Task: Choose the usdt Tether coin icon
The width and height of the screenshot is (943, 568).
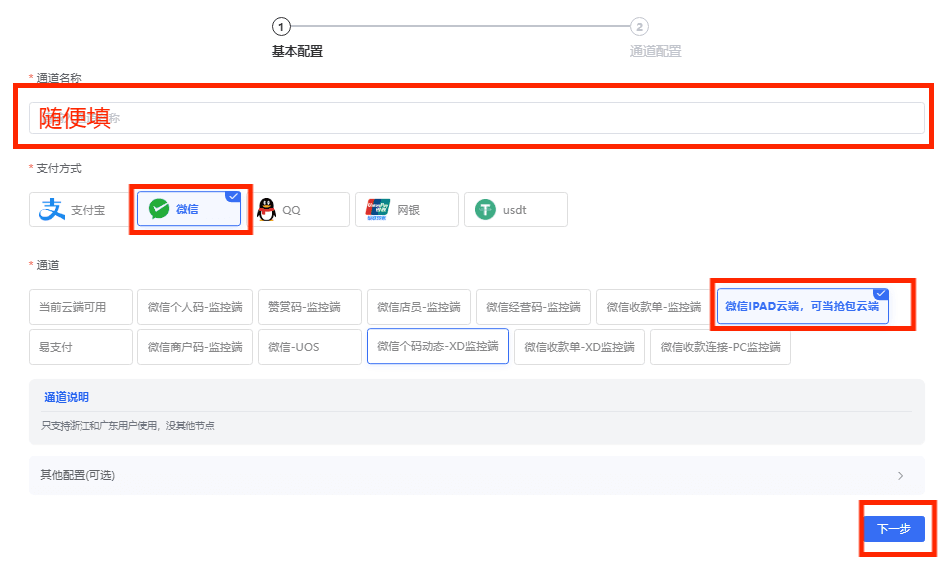Action: 486,210
